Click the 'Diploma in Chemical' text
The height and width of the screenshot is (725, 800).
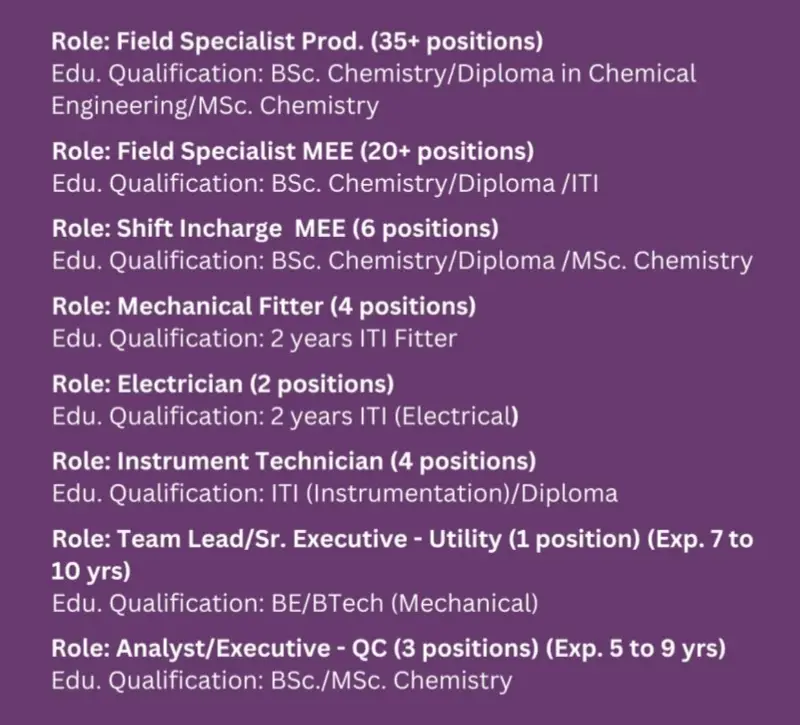[577, 73]
